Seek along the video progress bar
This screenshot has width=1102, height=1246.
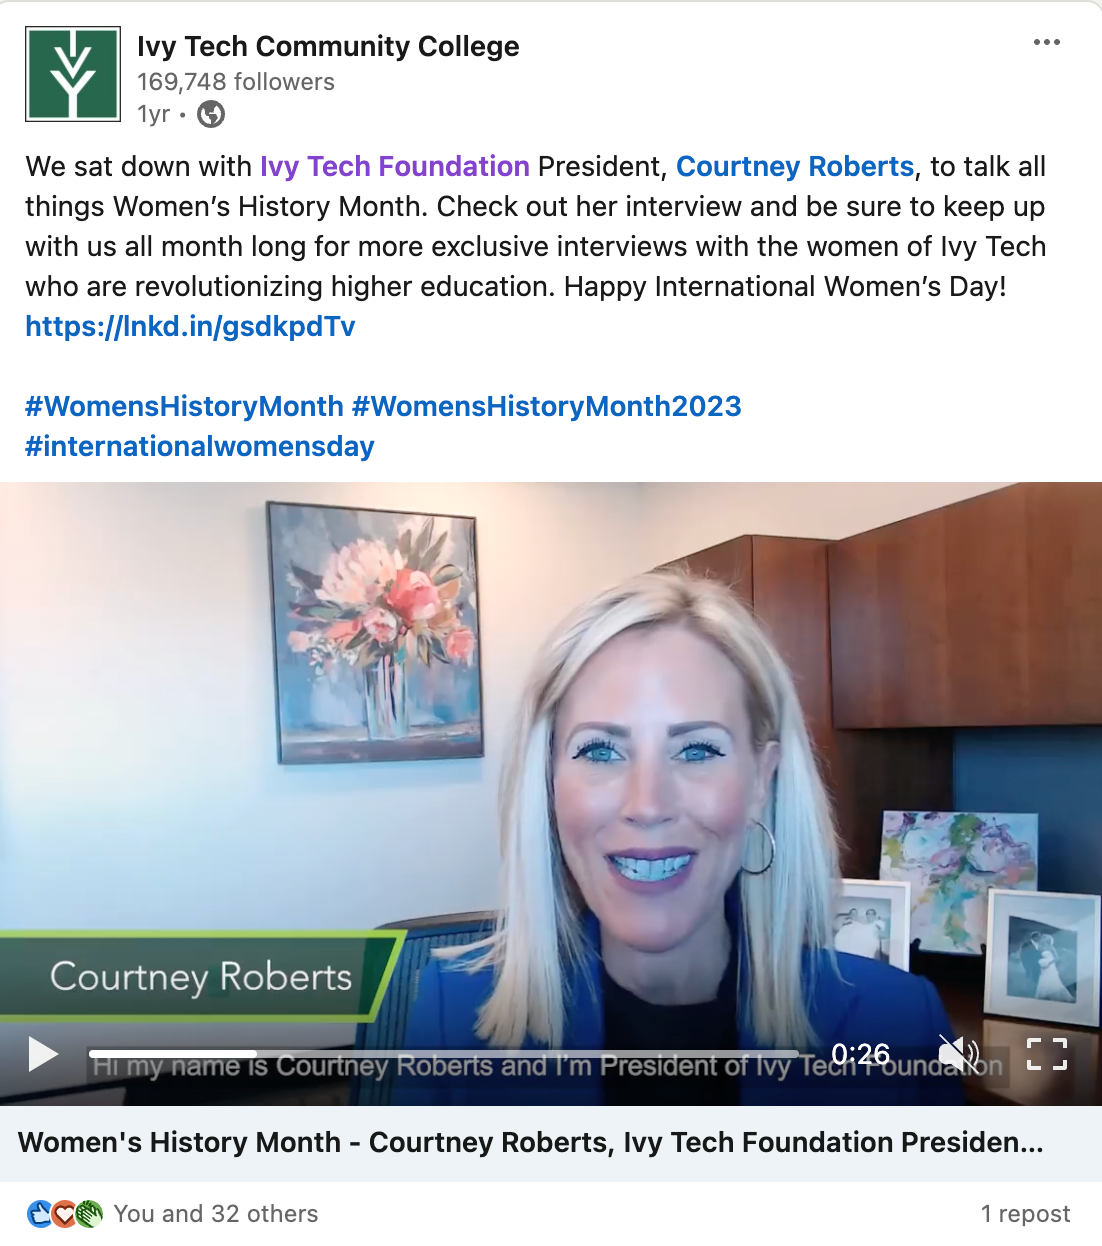pyautogui.click(x=443, y=1054)
